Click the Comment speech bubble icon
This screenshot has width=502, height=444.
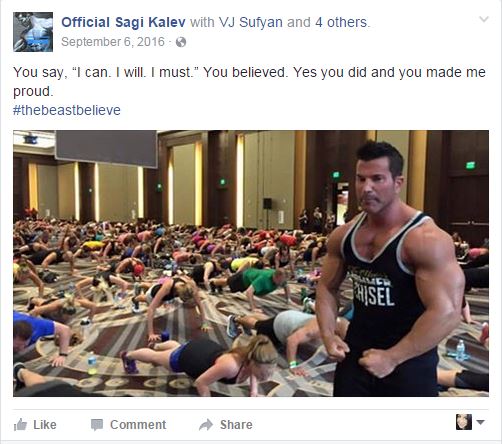(97, 425)
